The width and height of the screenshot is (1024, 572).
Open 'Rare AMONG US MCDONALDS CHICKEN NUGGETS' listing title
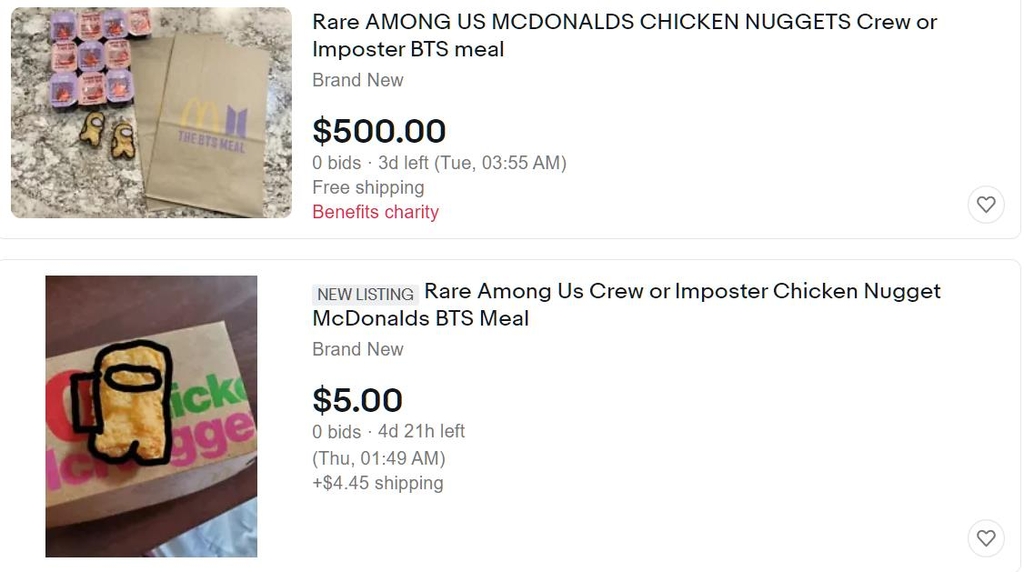tap(624, 35)
